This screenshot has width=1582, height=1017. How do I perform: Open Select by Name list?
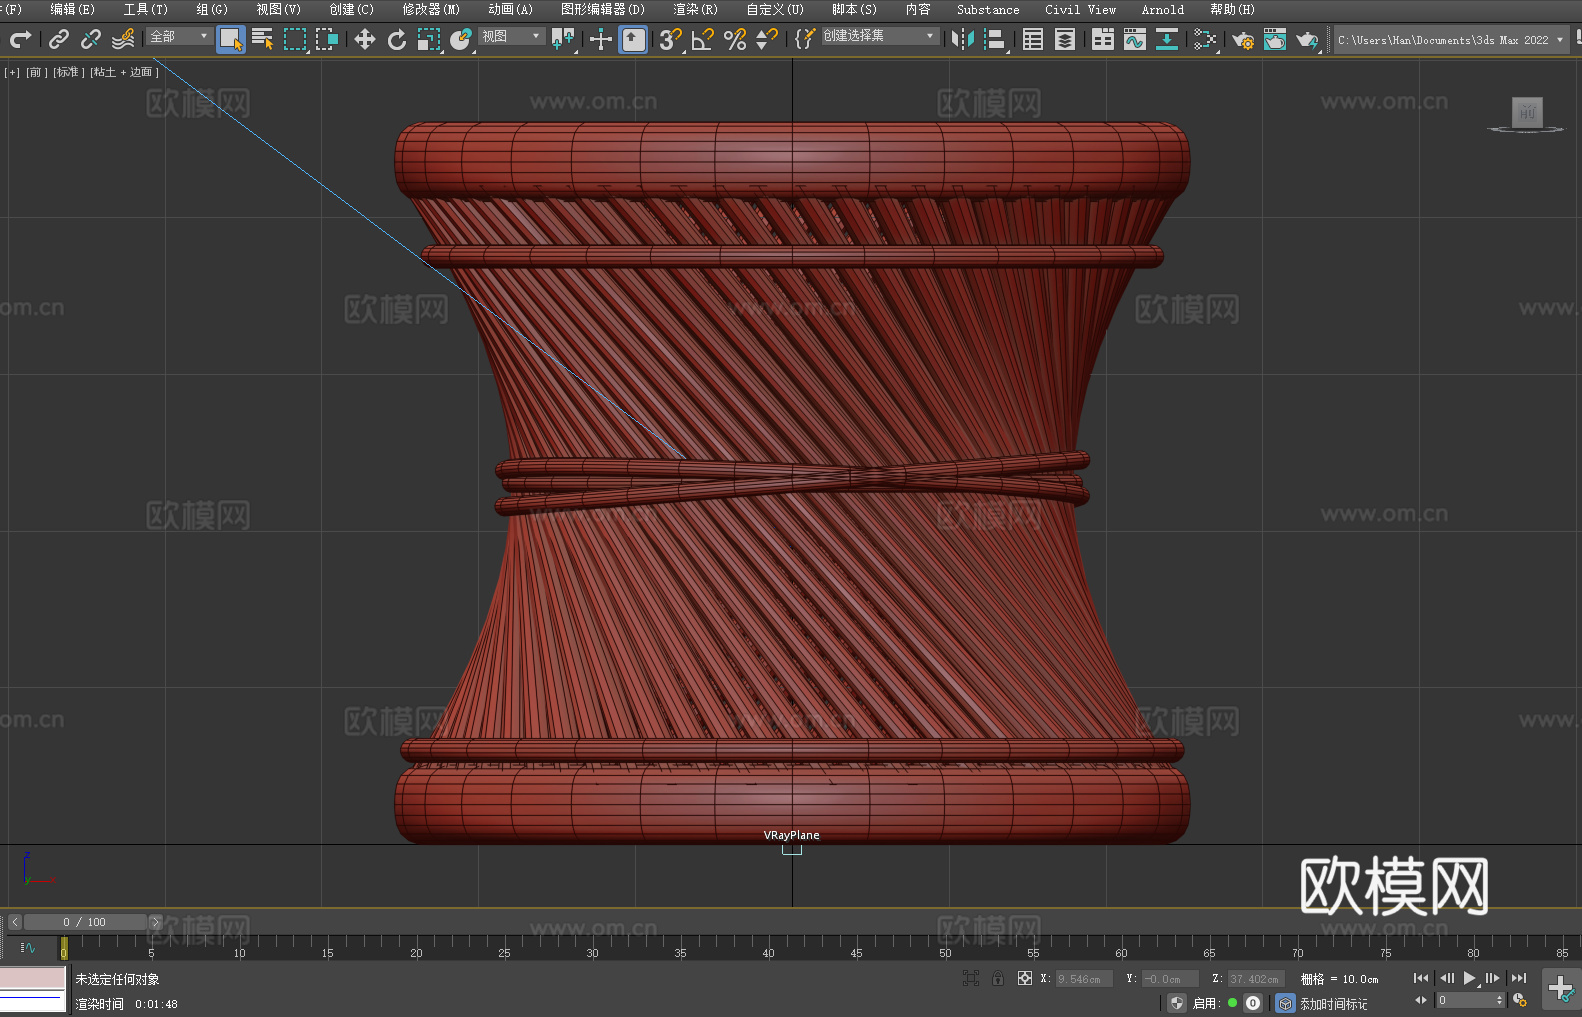263,39
